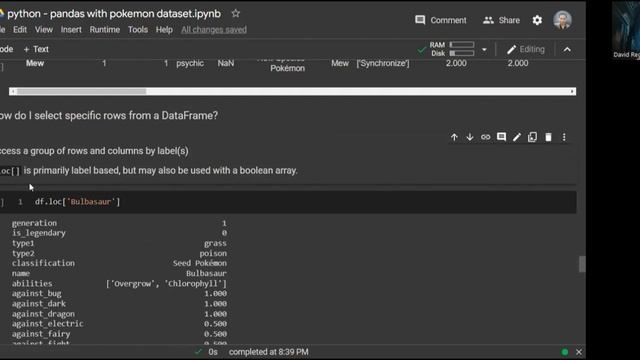Open the Tools menu
The width and height of the screenshot is (640, 360).
(138, 30)
